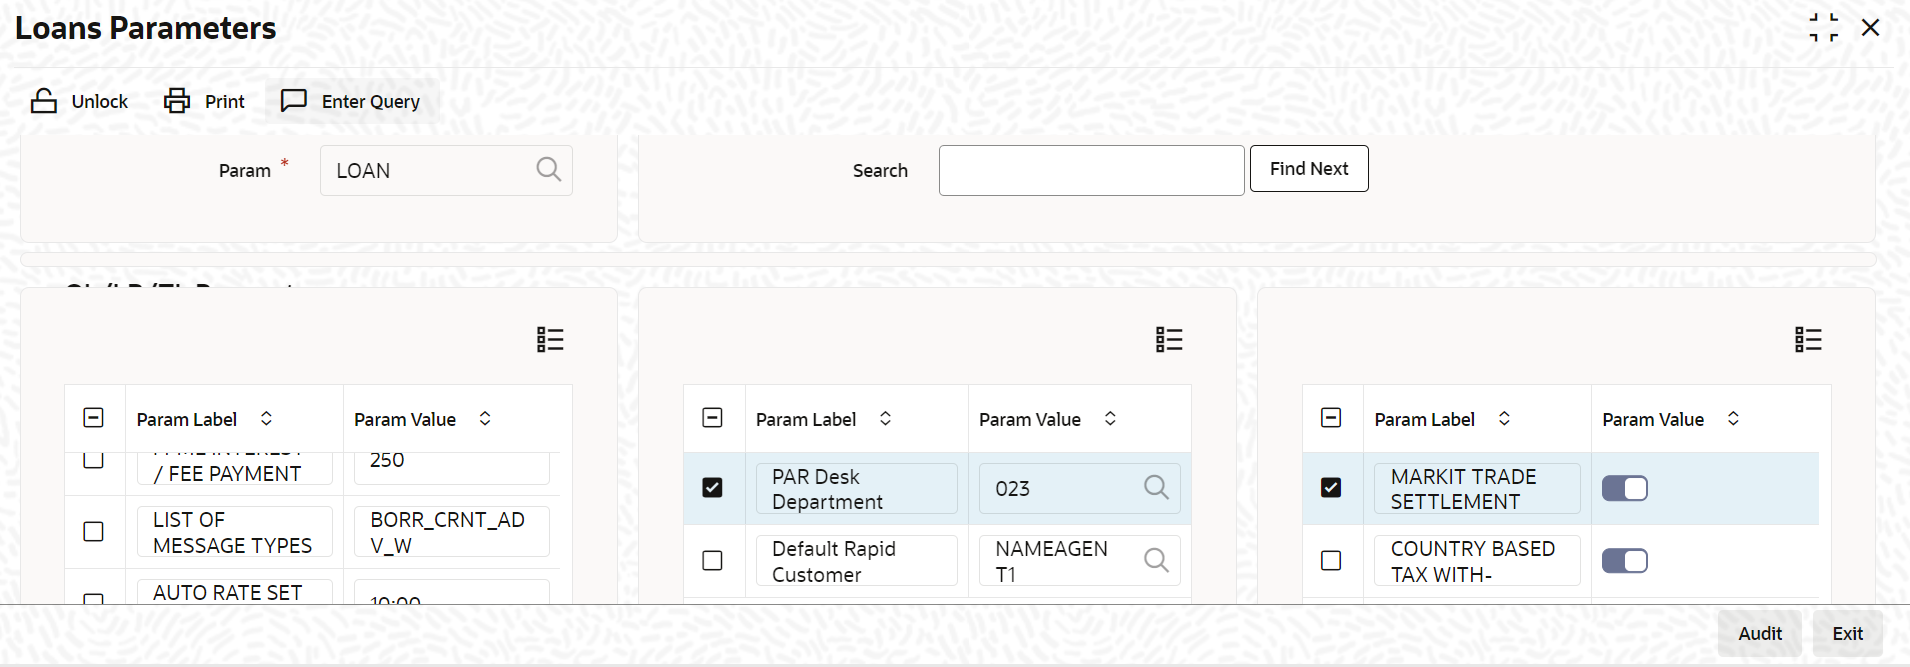Click the Exit button
Image resolution: width=1910 pixels, height=667 pixels.
point(1847,633)
